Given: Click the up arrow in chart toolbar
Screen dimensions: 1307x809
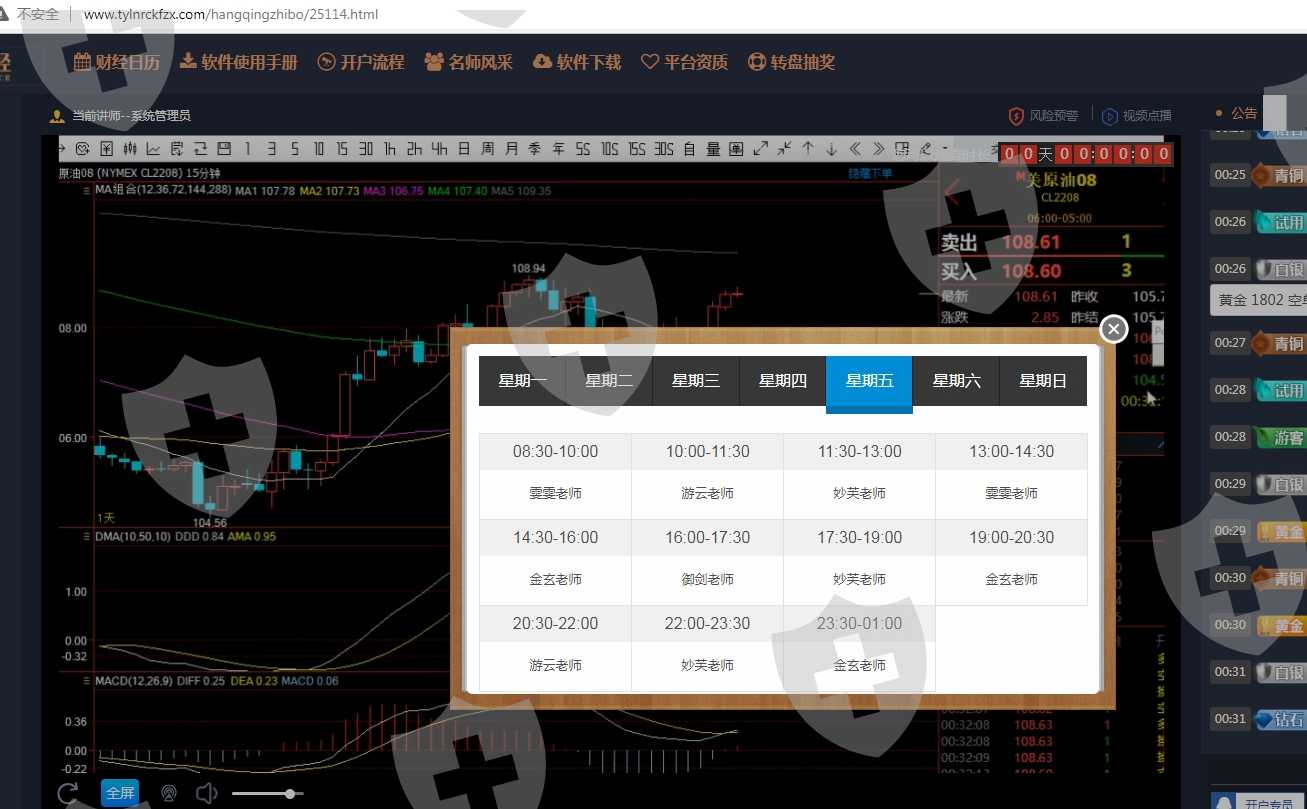Looking at the screenshot, I should tap(808, 149).
